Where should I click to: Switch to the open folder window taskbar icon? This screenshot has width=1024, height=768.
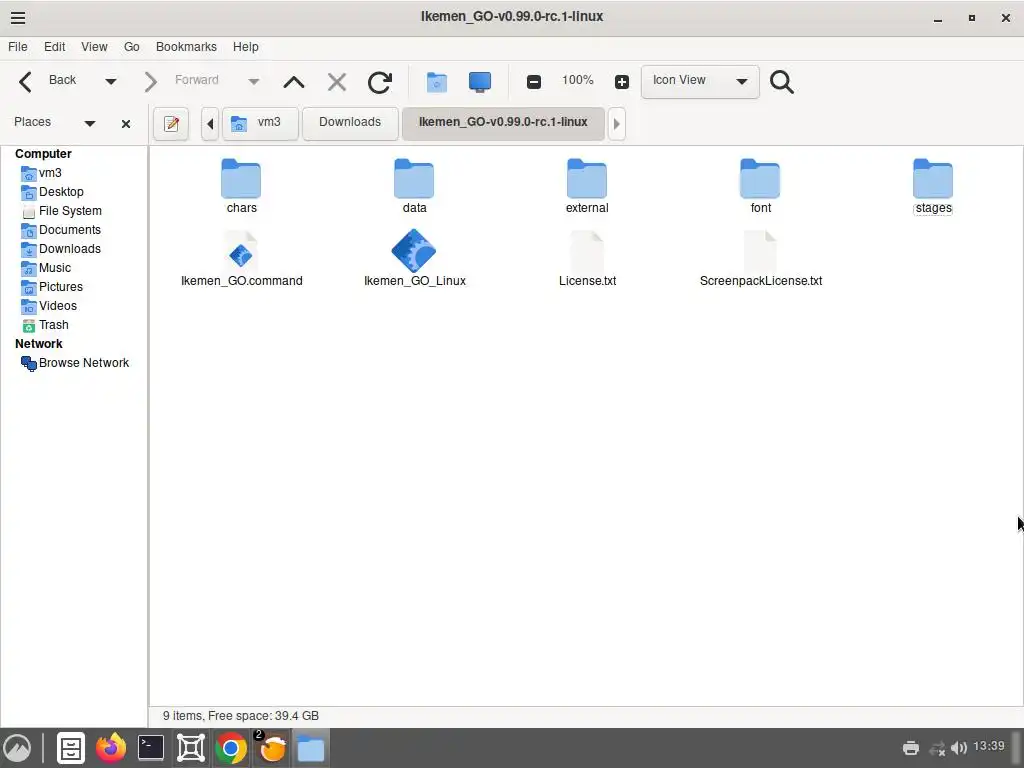pos(311,748)
